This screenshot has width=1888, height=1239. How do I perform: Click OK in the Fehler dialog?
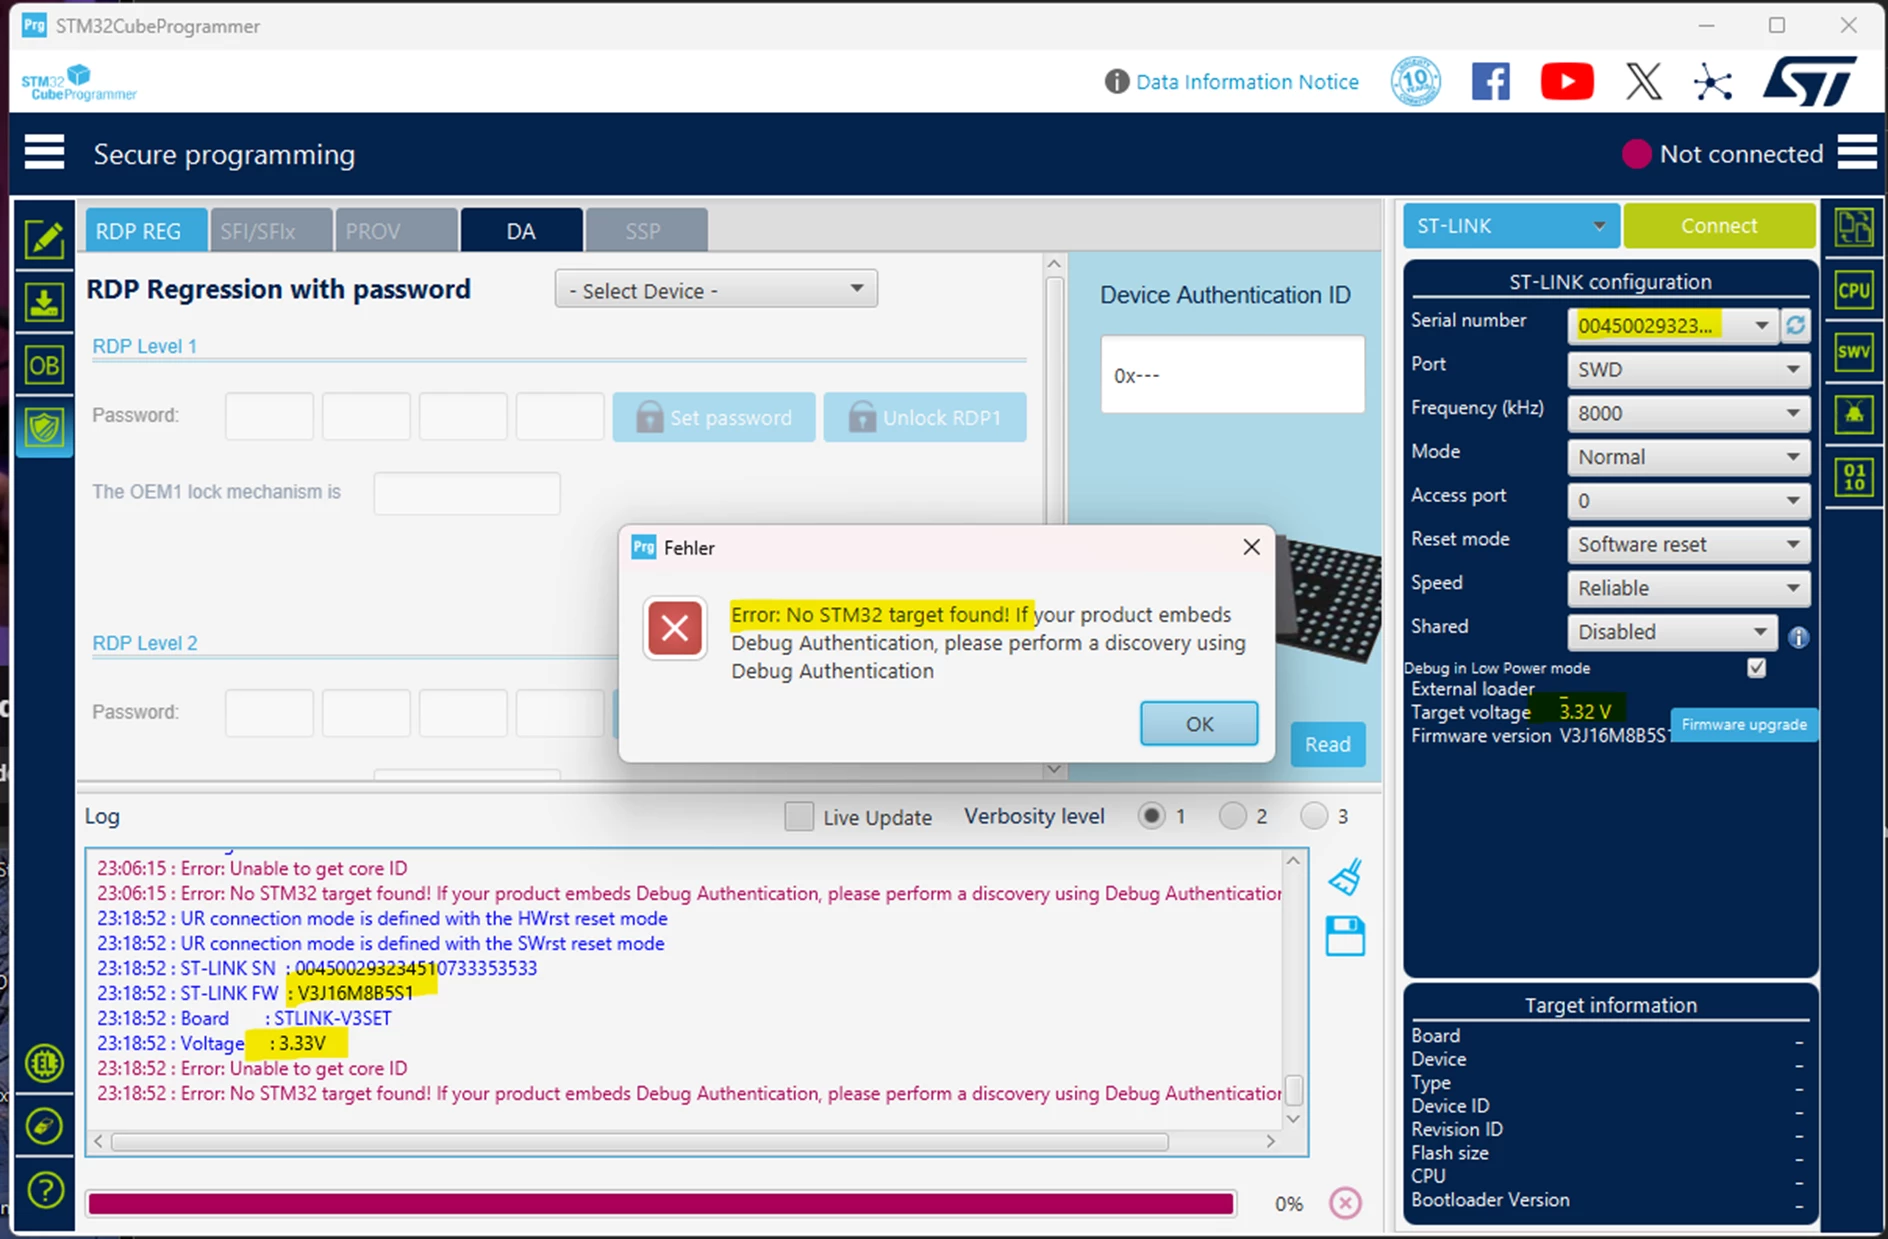coord(1199,723)
